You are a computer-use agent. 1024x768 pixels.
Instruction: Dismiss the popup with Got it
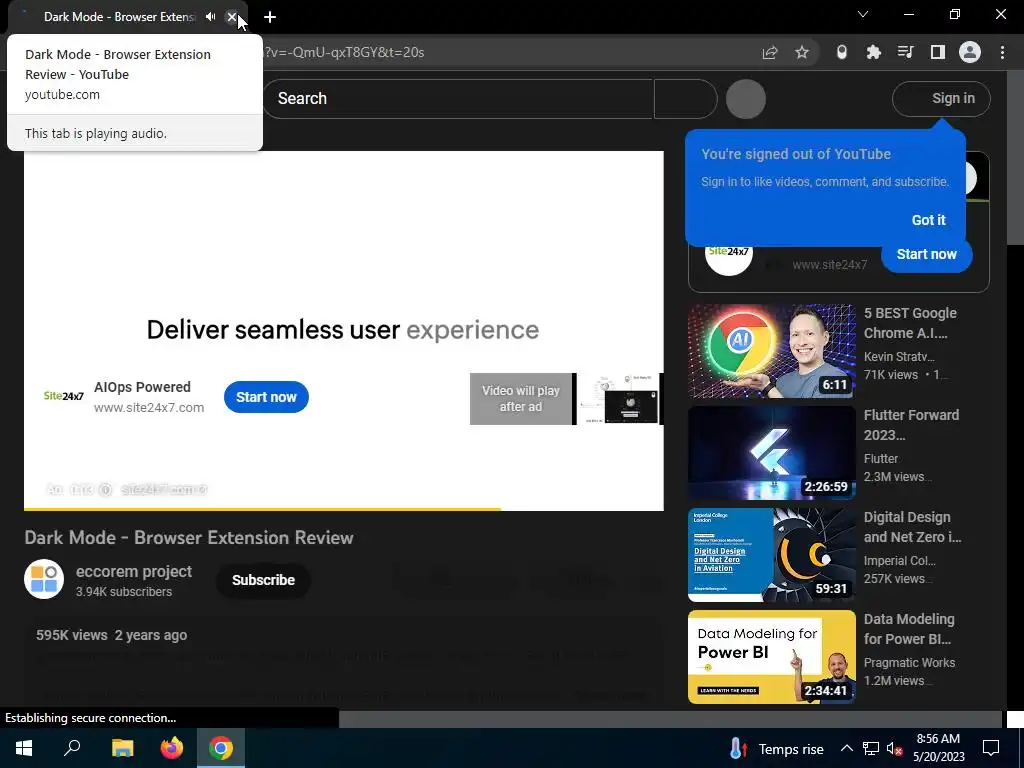928,220
